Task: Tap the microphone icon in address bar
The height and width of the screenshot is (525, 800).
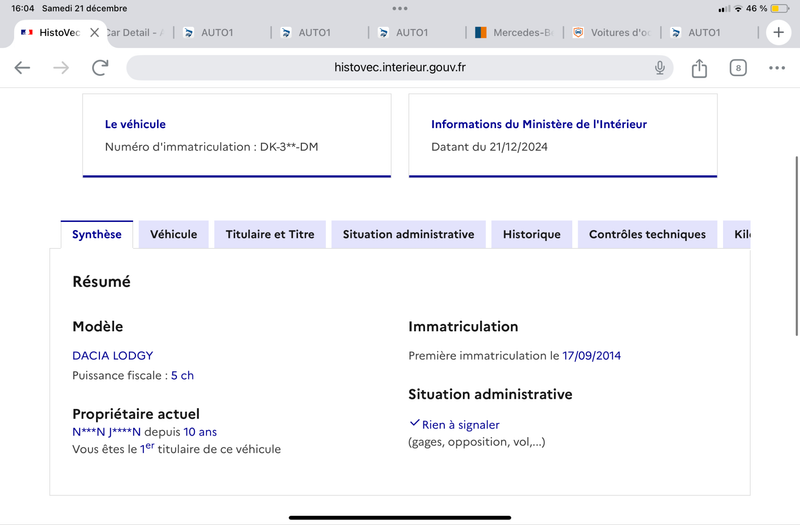Action: pos(660,67)
